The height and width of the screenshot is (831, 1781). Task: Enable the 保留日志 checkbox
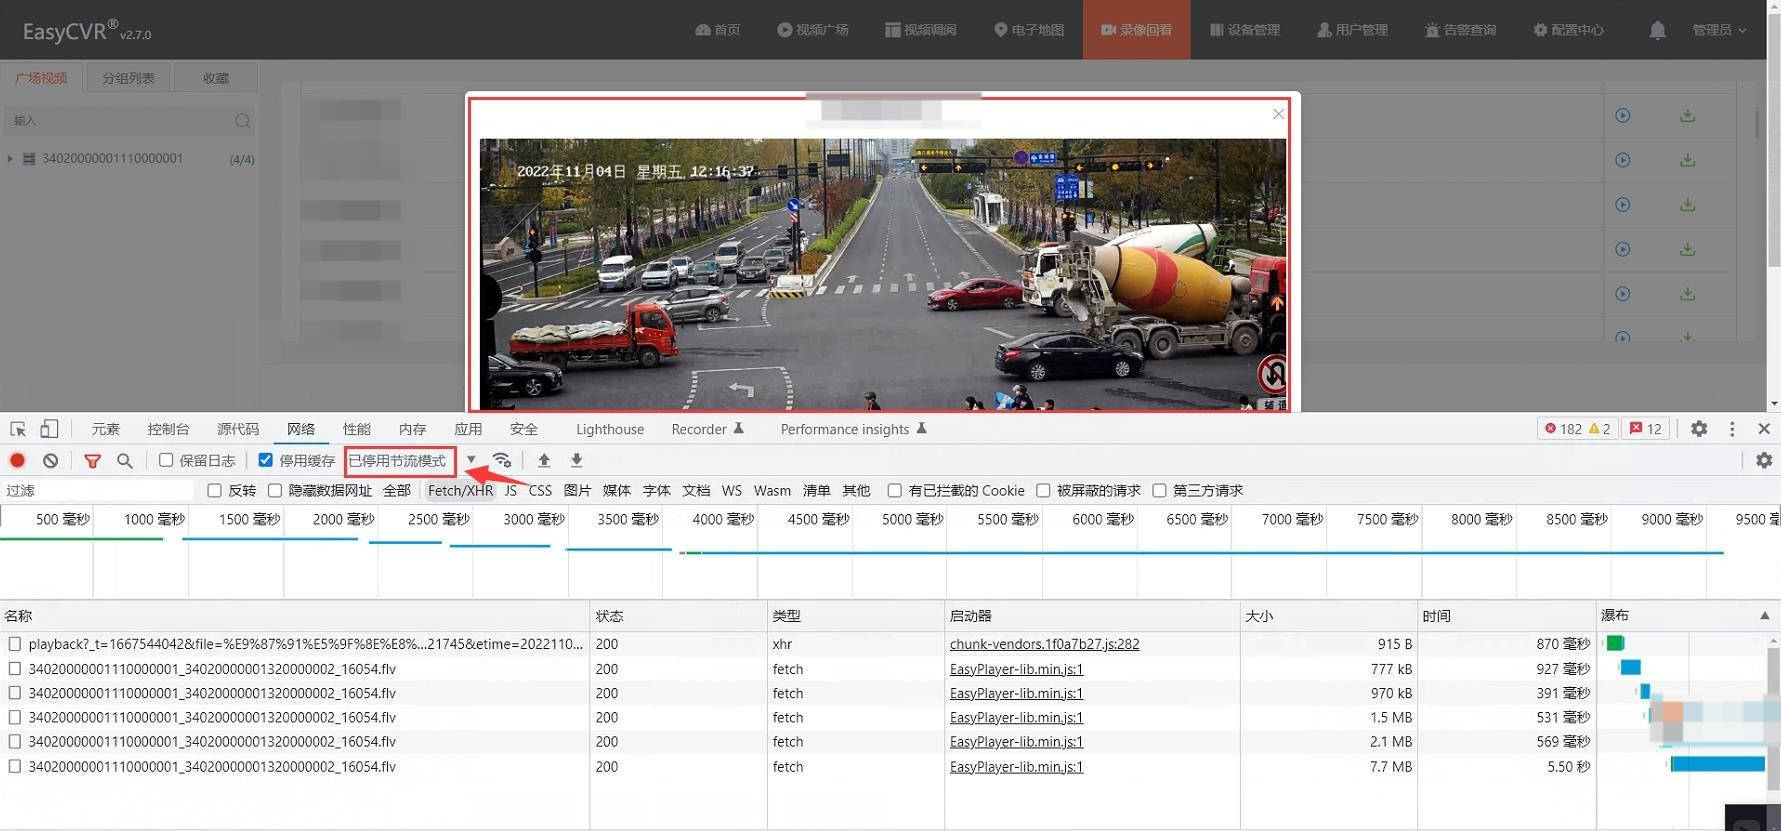pyautogui.click(x=166, y=460)
